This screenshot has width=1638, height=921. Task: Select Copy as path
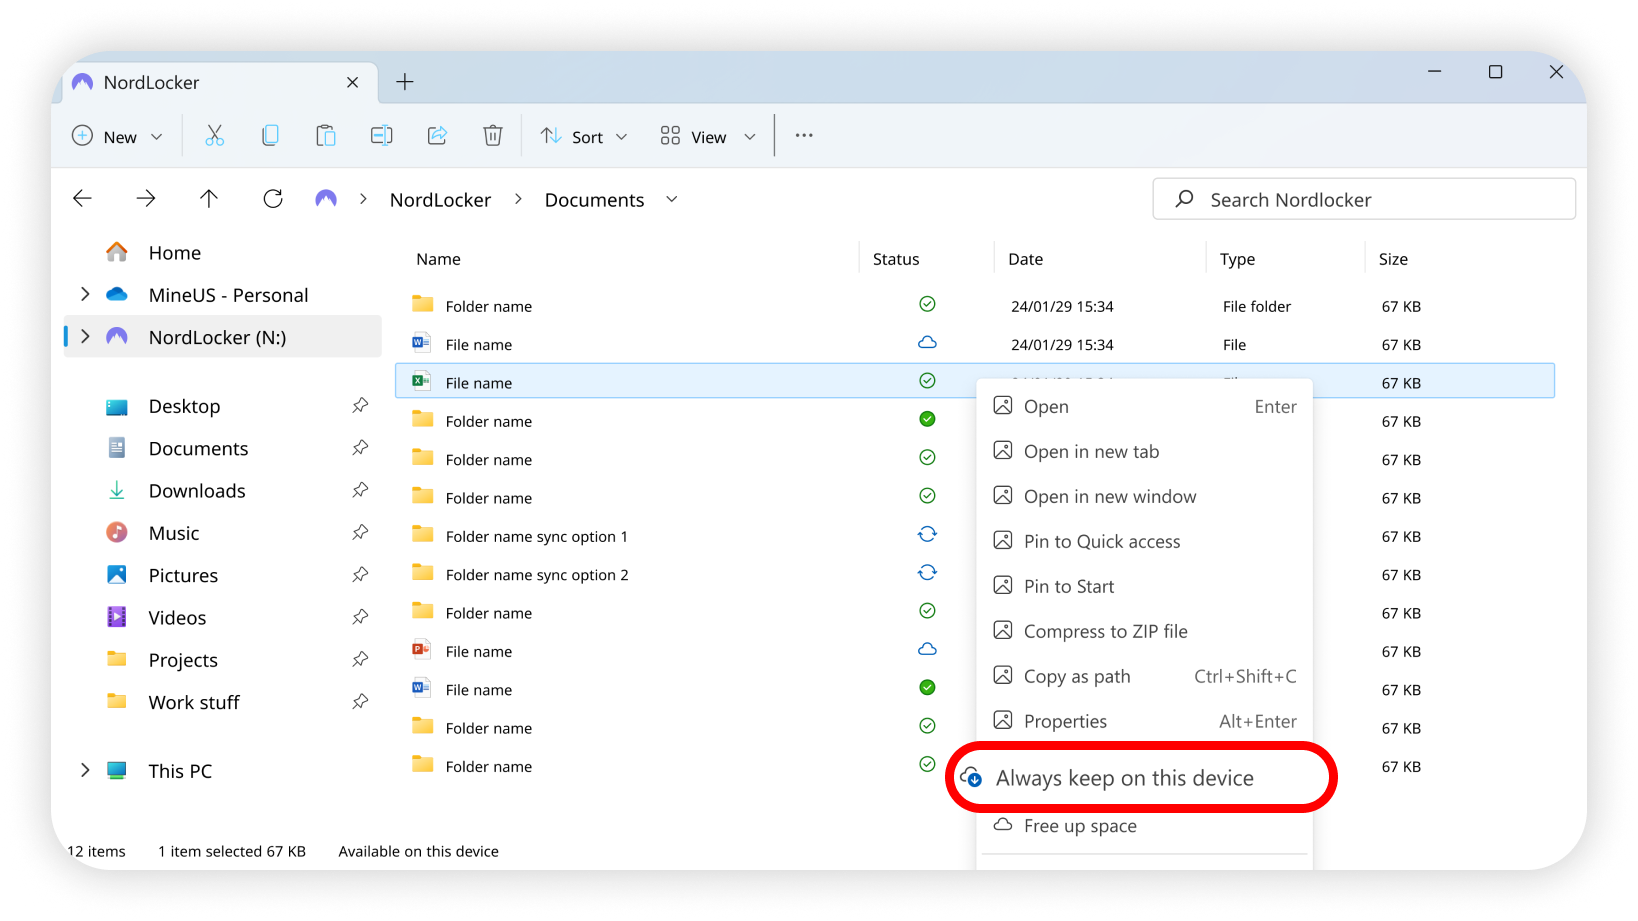1144,676
